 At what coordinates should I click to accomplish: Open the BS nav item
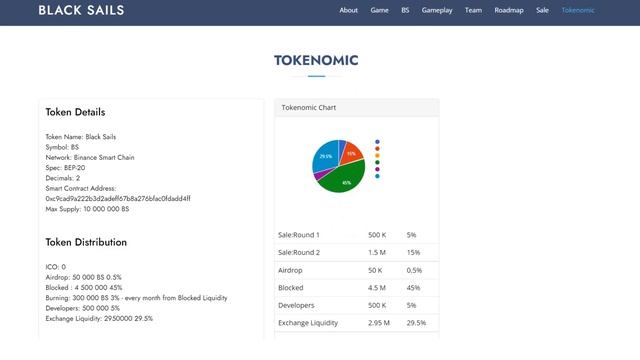(x=405, y=10)
